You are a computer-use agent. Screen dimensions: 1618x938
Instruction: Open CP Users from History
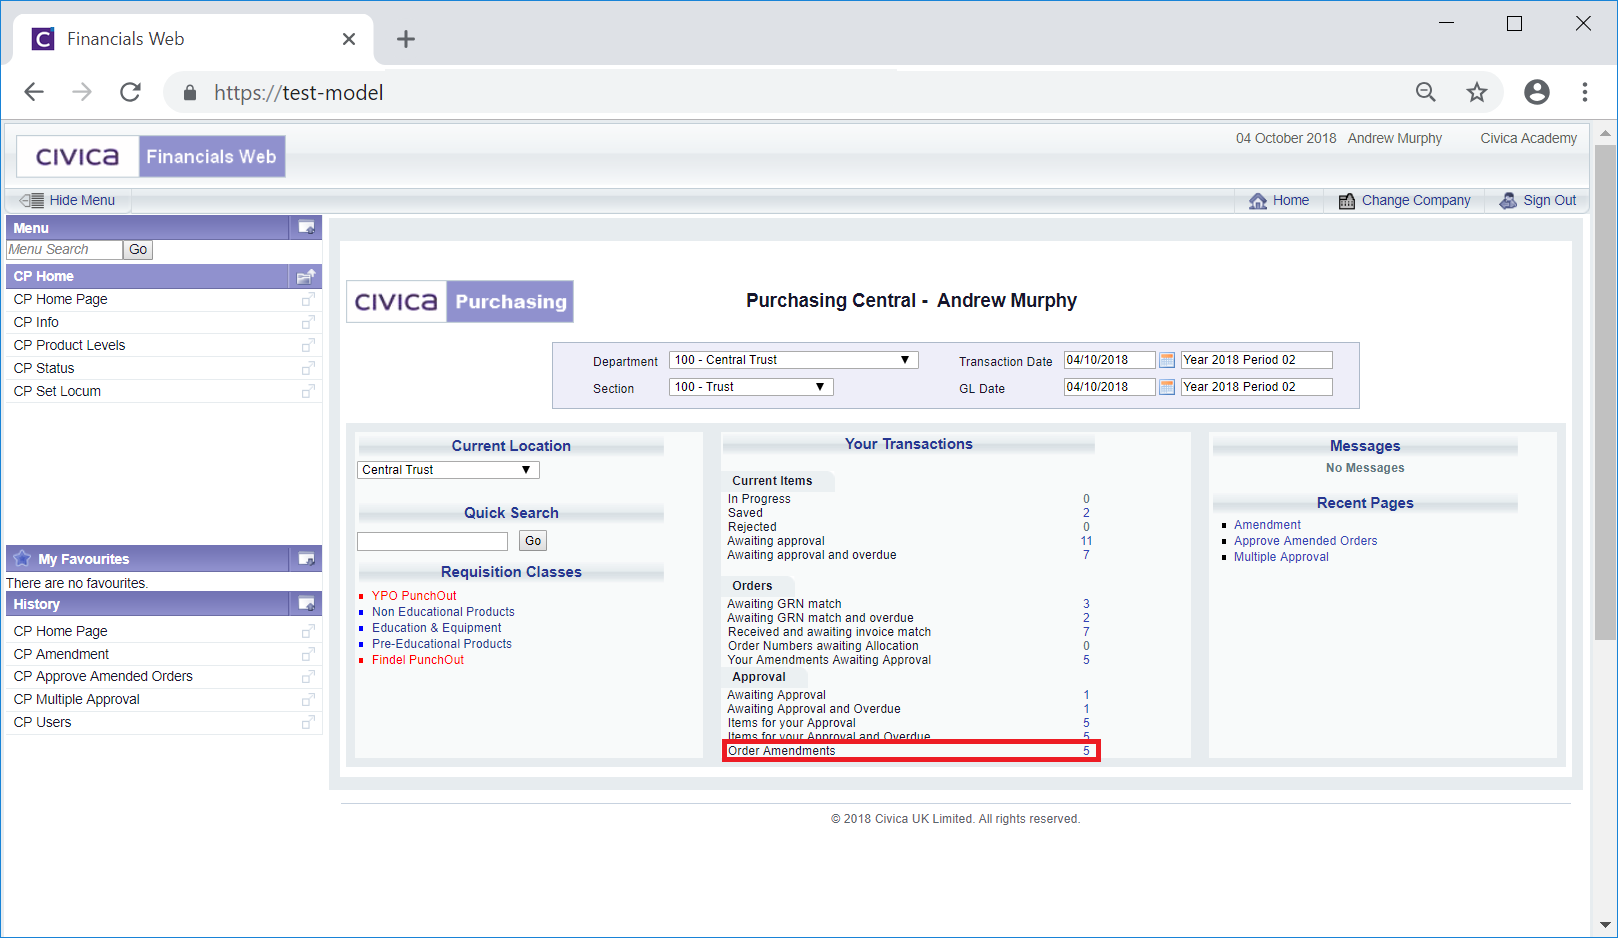(x=42, y=722)
